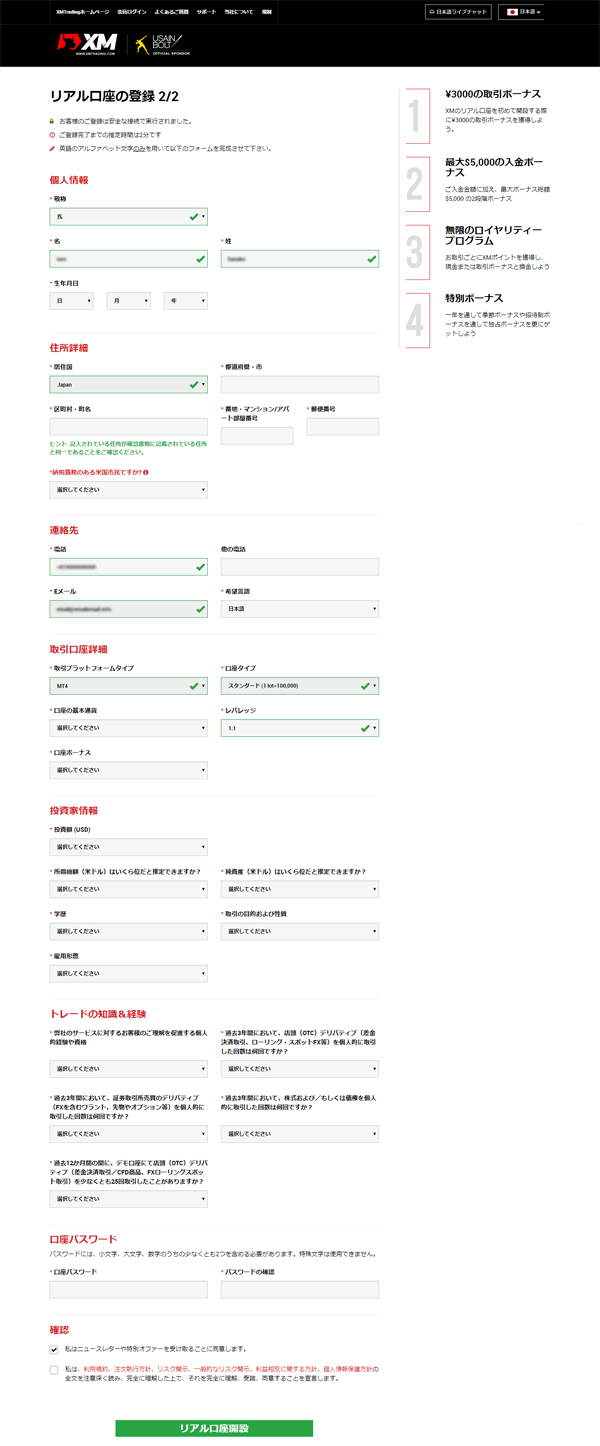Open the birth day (日) dropdown
The width and height of the screenshot is (600, 1446).
tap(71, 301)
